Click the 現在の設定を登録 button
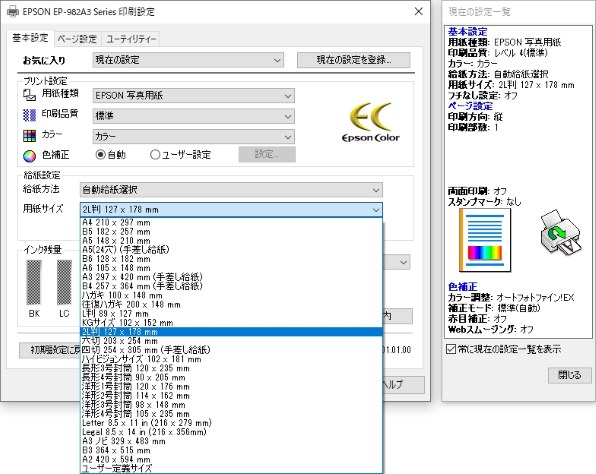Screen dimensions: 596x474 (x=353, y=60)
